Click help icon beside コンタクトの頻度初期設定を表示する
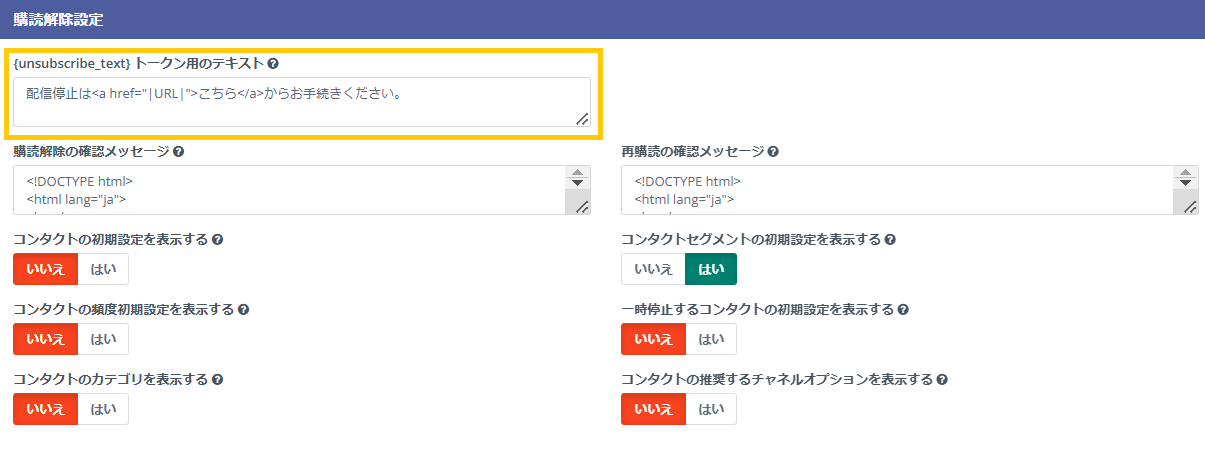 point(244,310)
